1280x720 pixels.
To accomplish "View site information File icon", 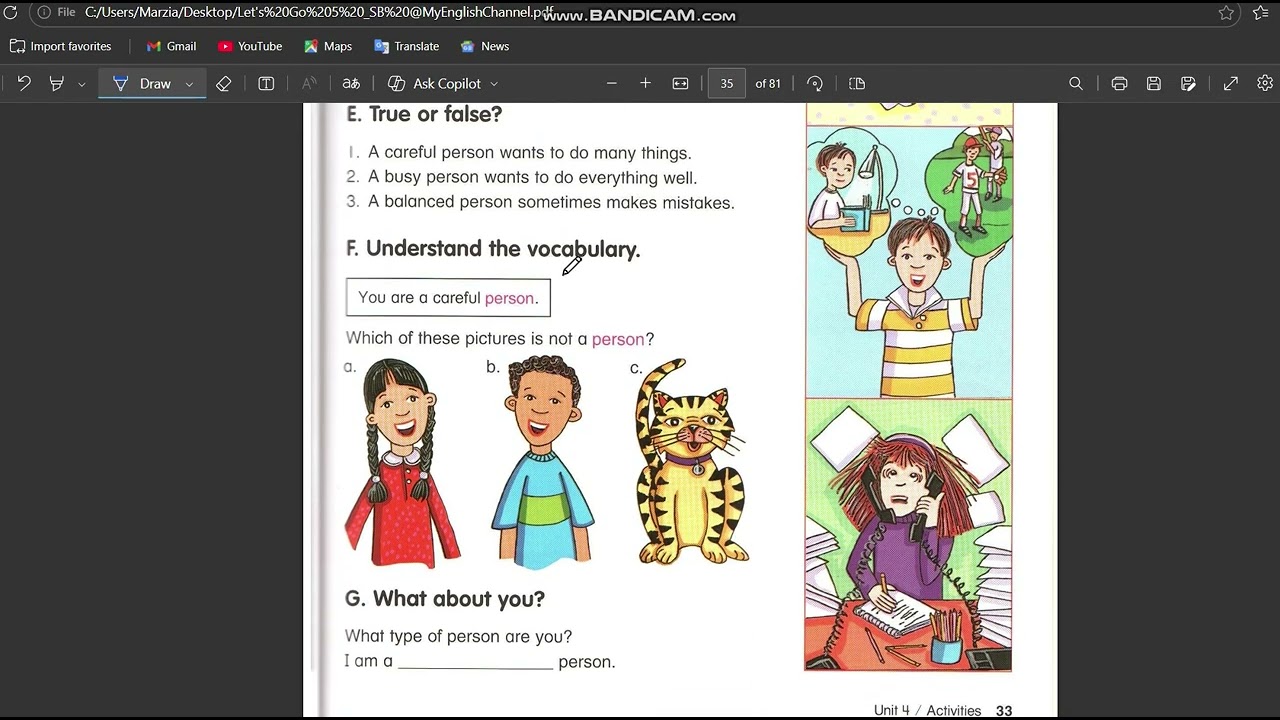I will point(56,13).
